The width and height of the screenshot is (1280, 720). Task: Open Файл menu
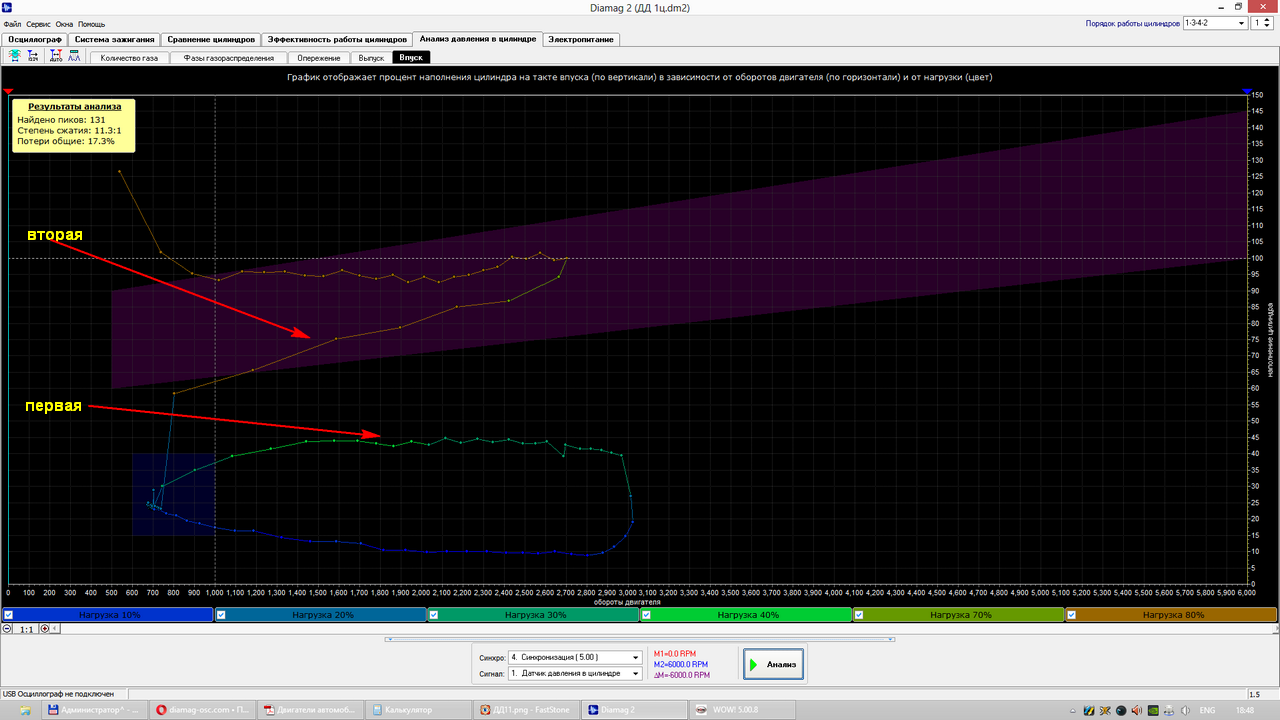coord(12,22)
